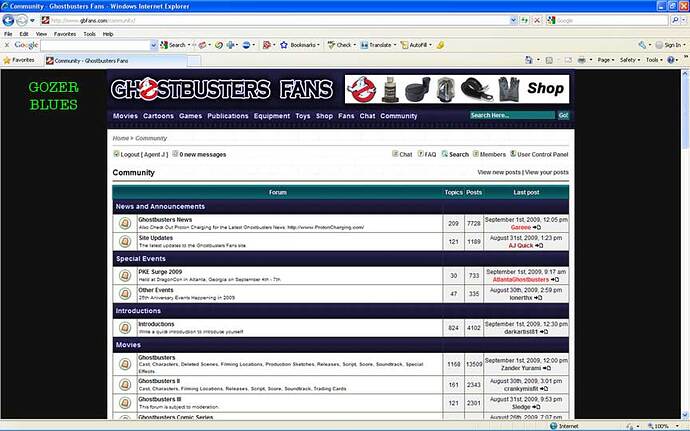The width and height of the screenshot is (690, 431).
Task: Open the Ghostbusters II forum
Action: point(159,381)
